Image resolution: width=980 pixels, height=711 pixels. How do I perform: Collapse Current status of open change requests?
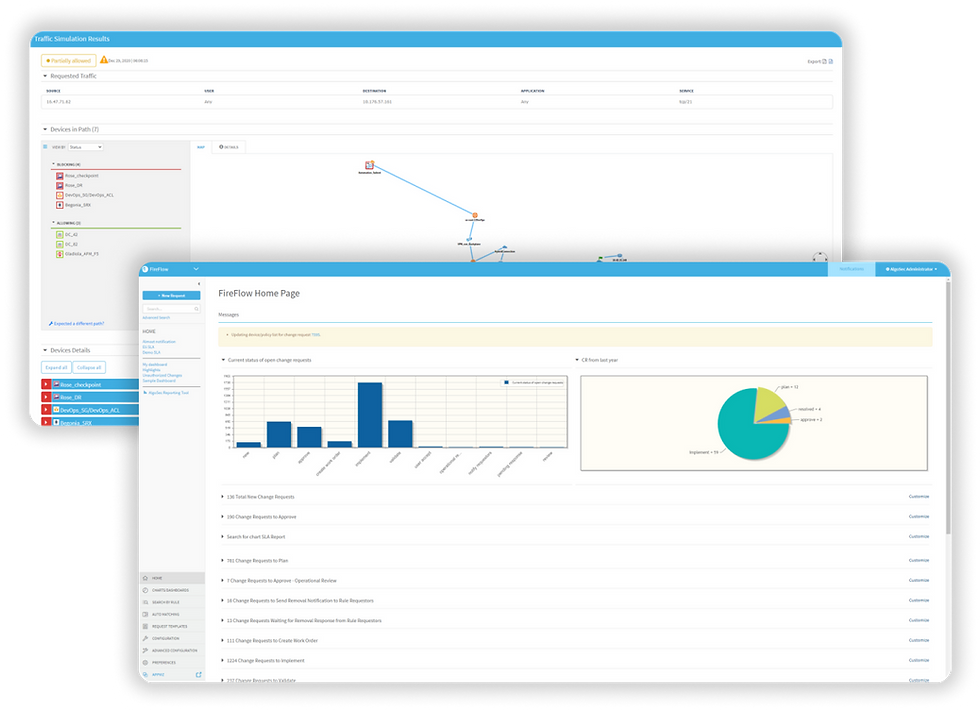coord(223,360)
